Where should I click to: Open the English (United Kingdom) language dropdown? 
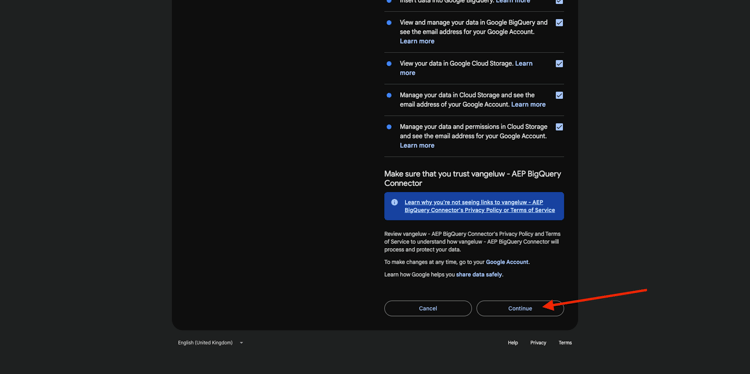coord(210,343)
